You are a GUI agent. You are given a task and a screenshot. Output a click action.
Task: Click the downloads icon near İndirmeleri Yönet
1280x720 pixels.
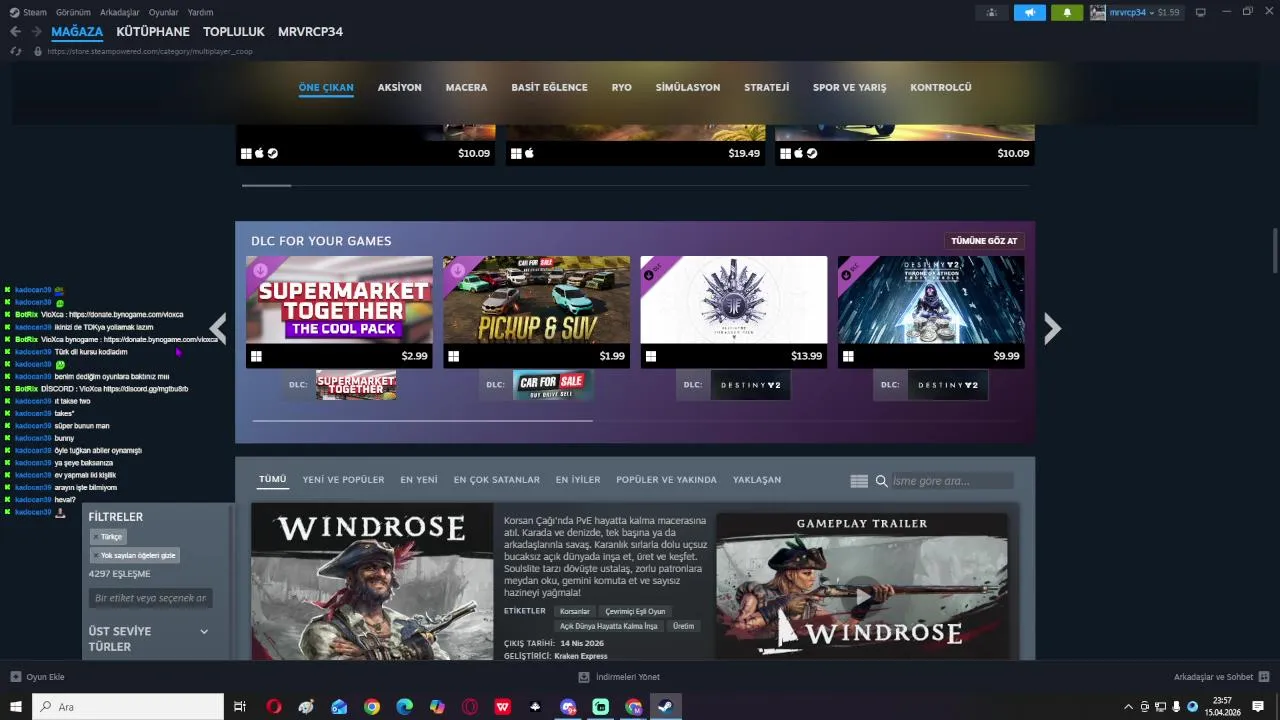click(x=584, y=677)
